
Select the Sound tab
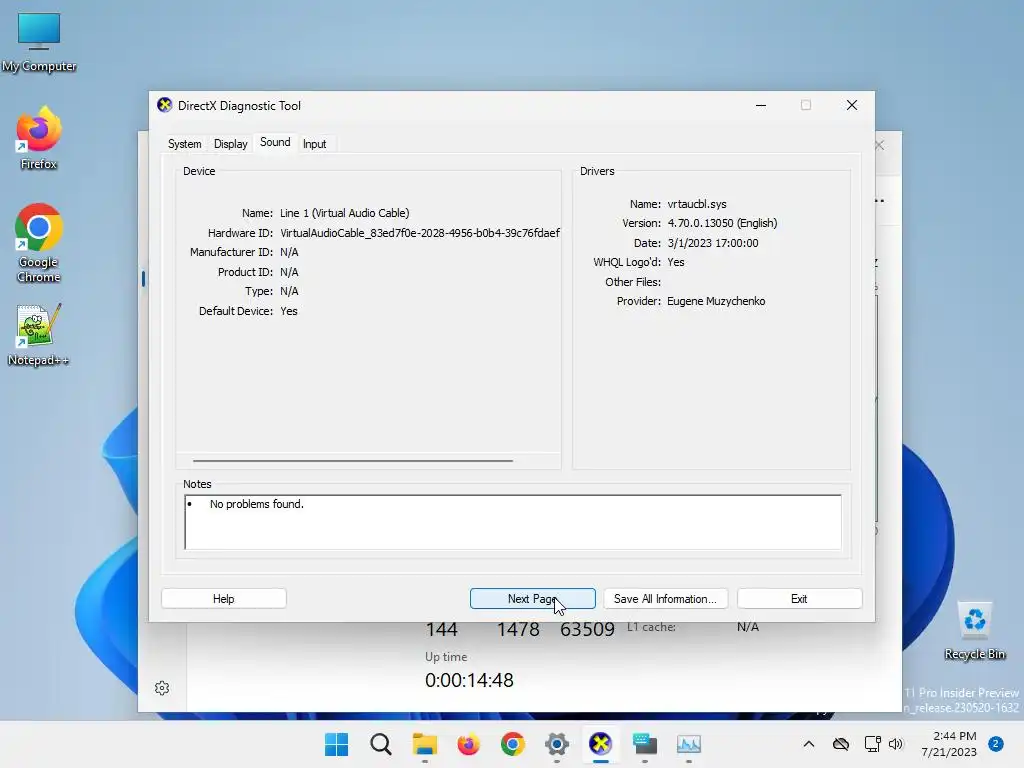pos(275,142)
